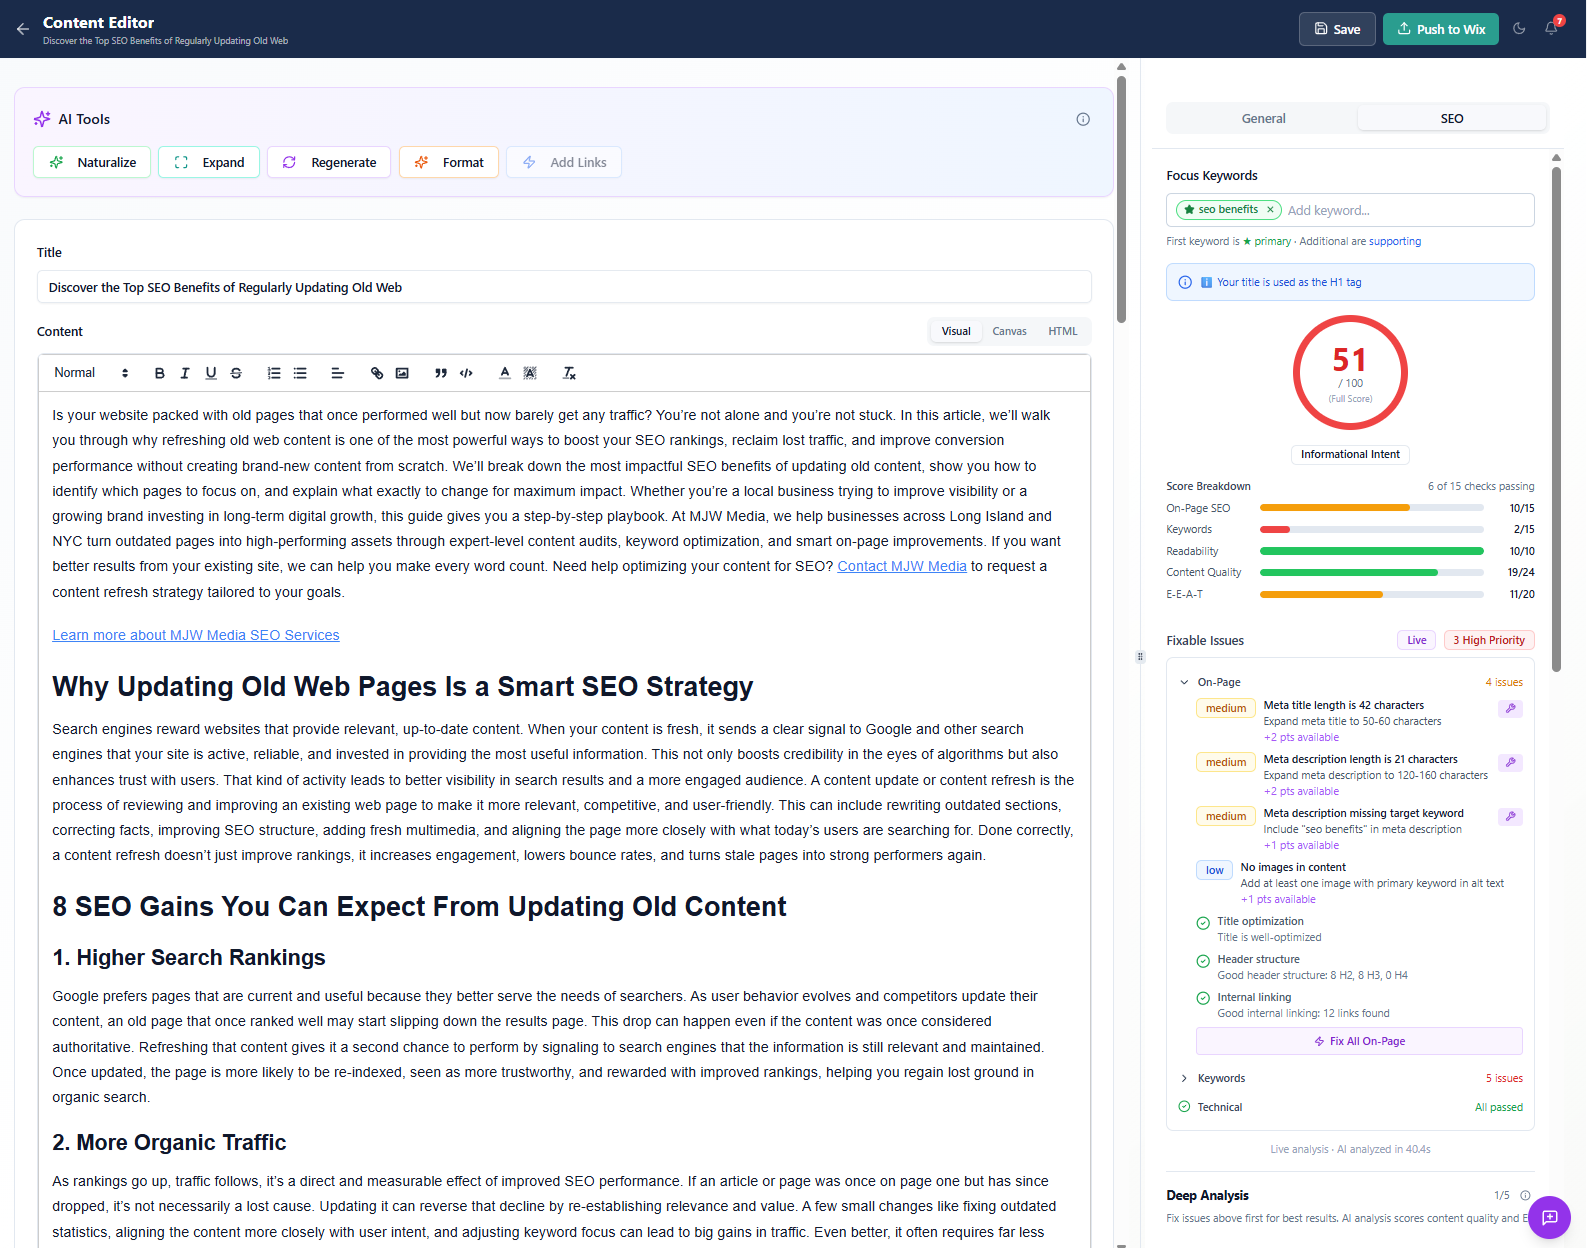Open AI Tools info icon
The width and height of the screenshot is (1587, 1249).
[1083, 119]
